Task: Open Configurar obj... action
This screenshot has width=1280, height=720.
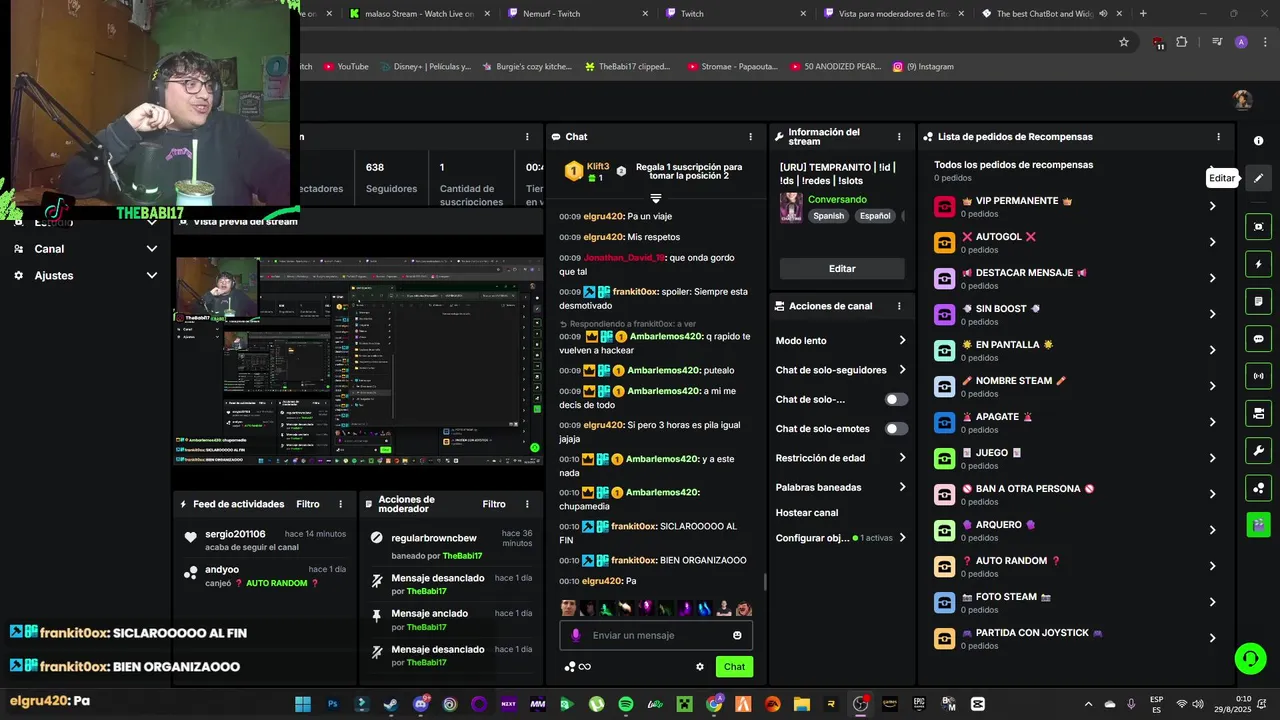Action: pos(841,538)
